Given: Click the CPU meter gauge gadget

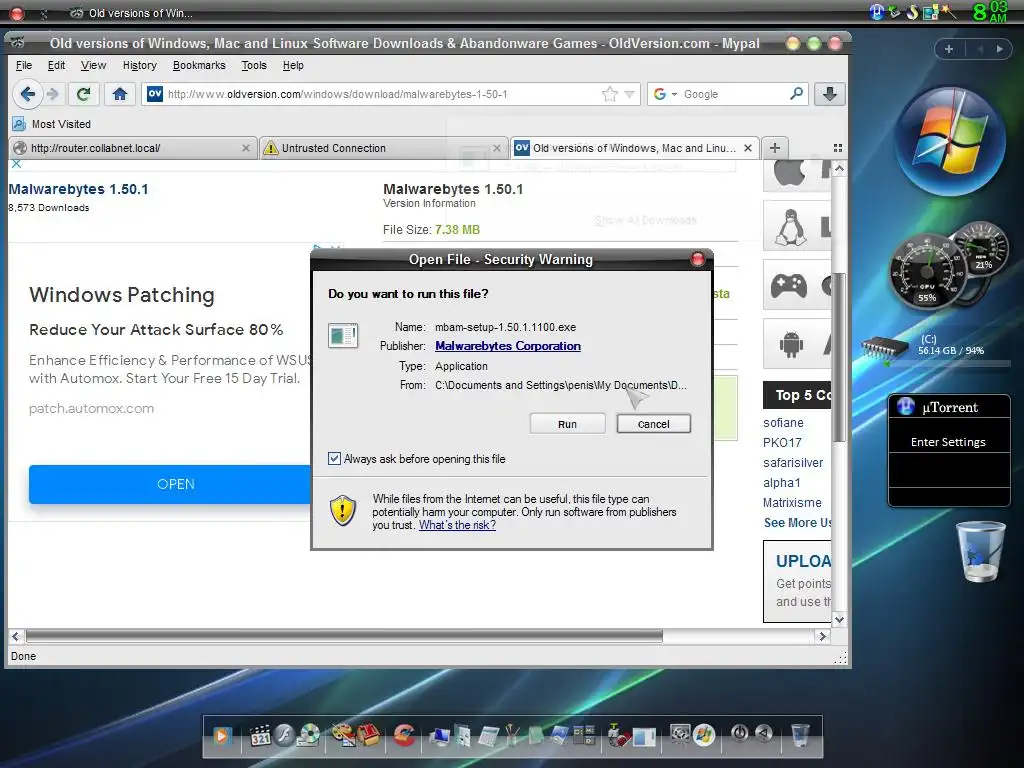Looking at the screenshot, I should pyautogui.click(x=926, y=274).
